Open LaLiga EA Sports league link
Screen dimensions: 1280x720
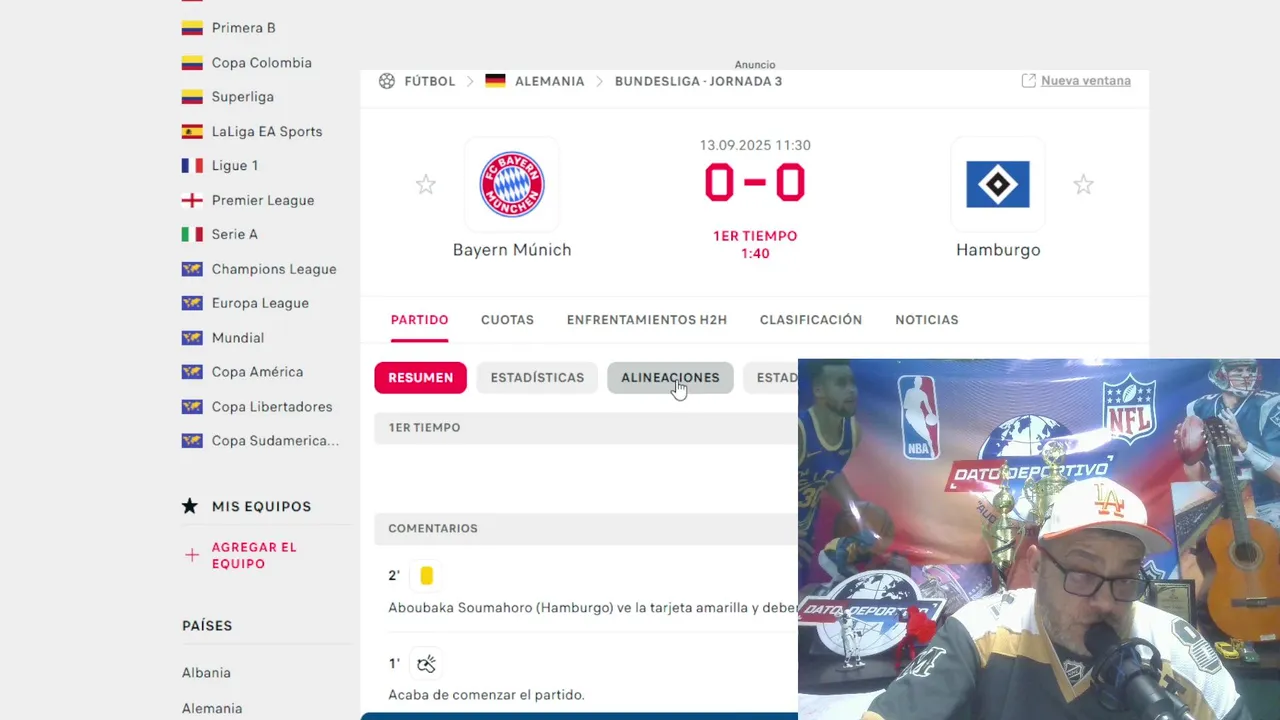pyautogui.click(x=267, y=131)
